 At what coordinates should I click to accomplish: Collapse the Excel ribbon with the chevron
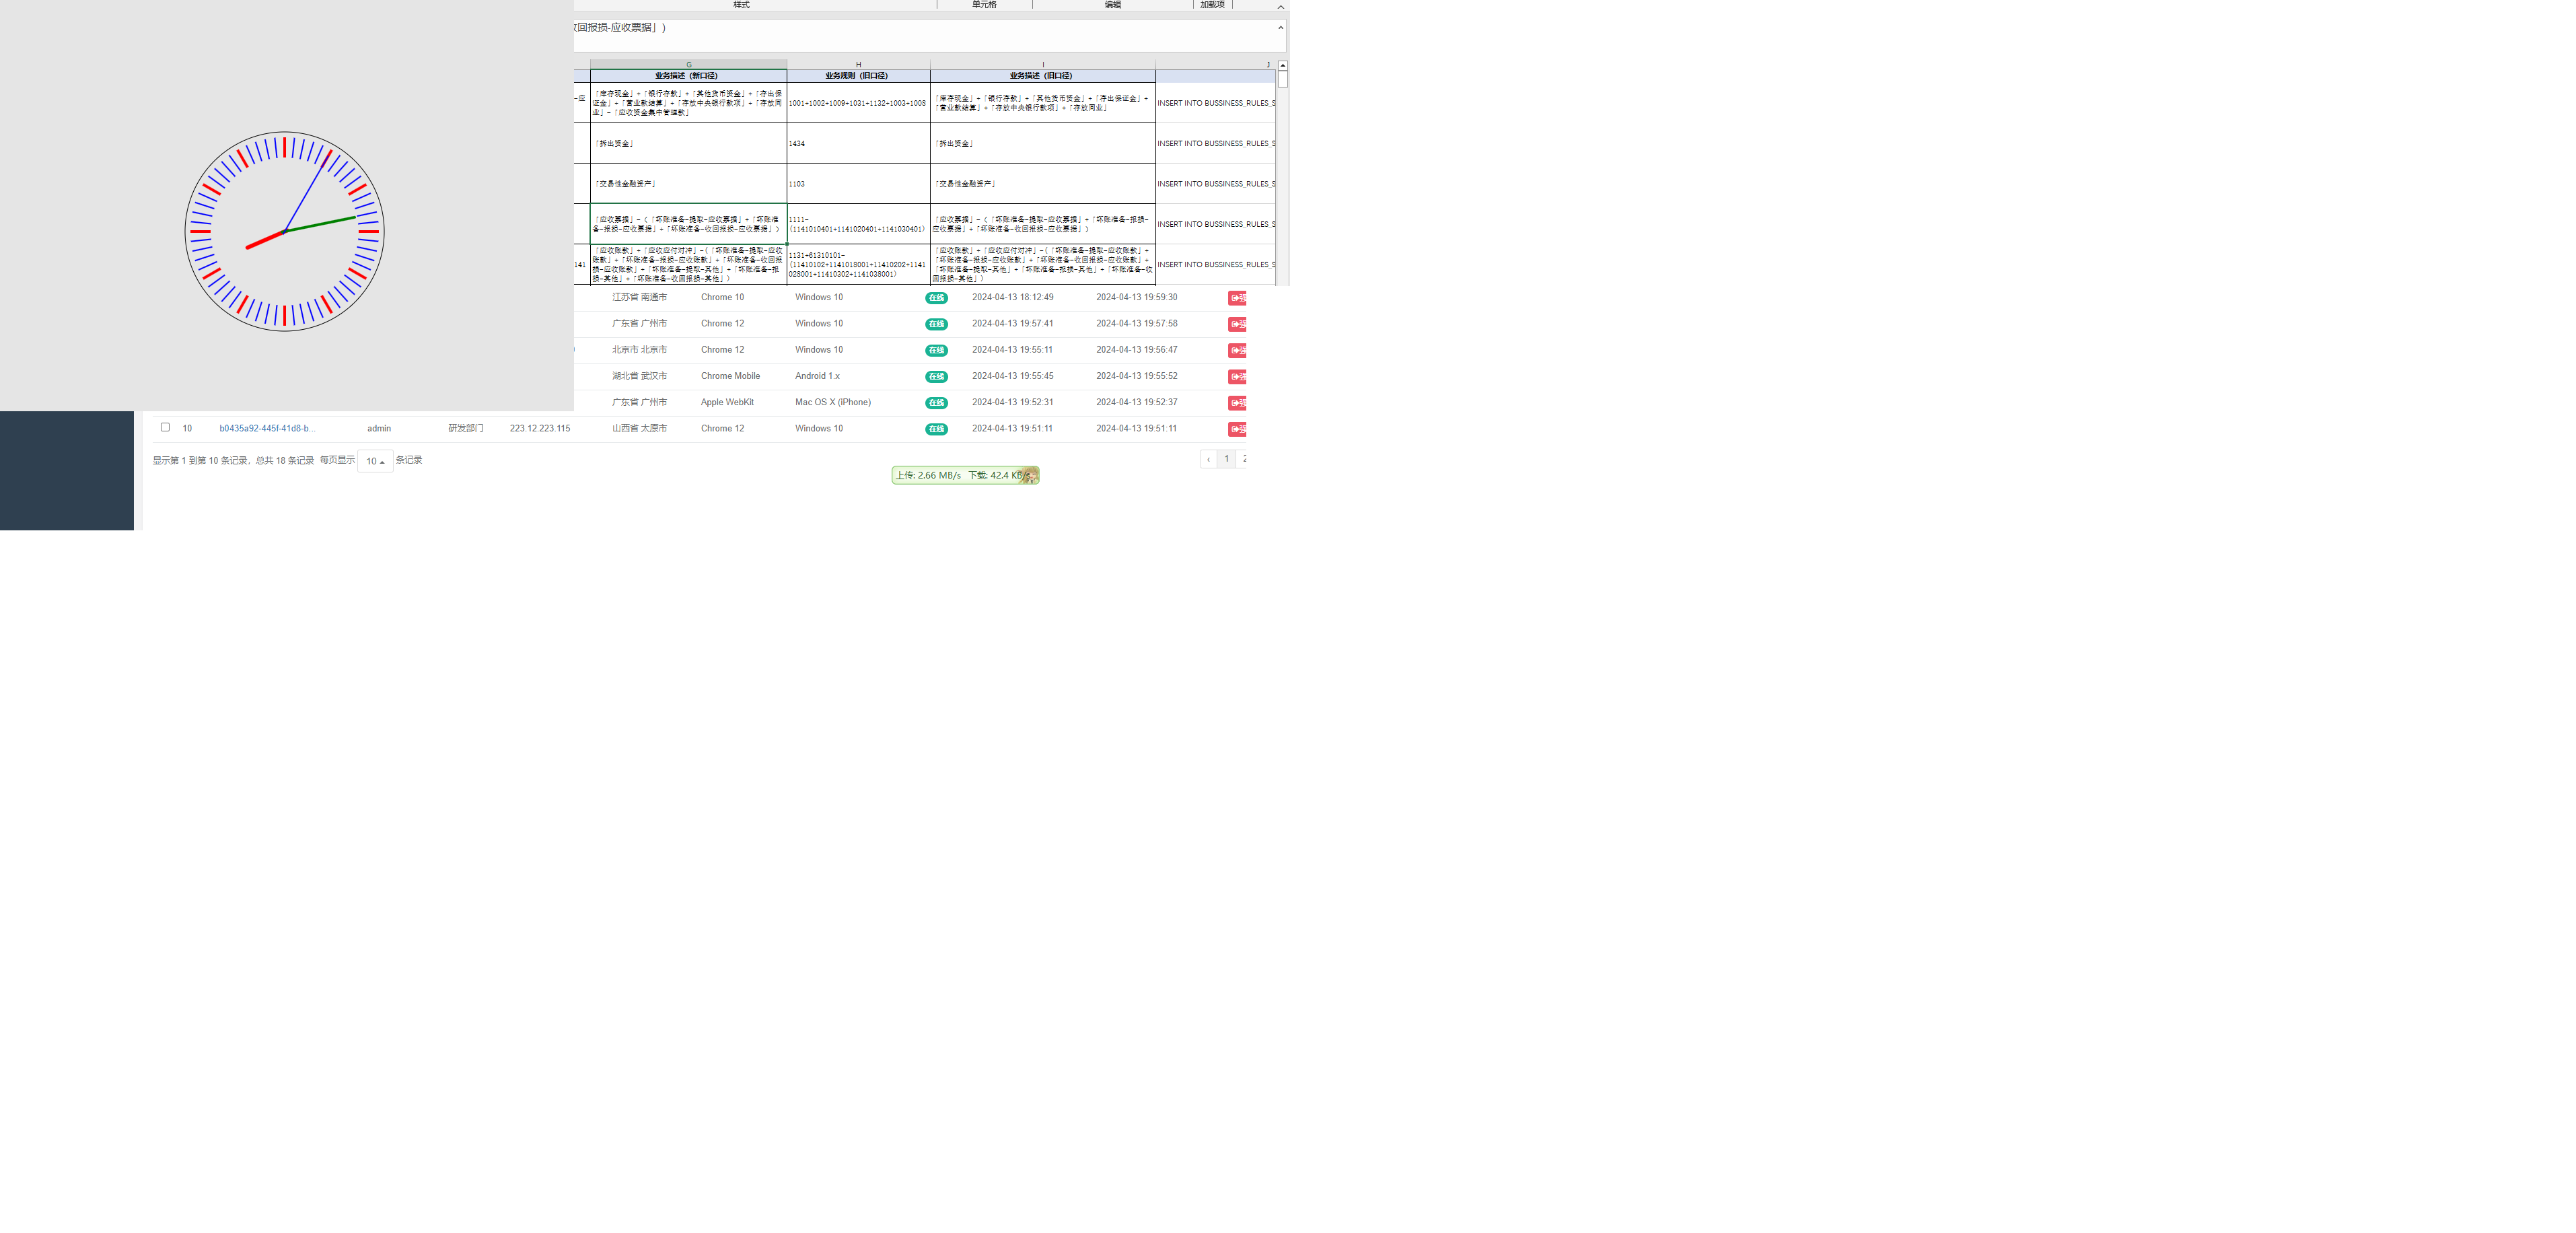(x=1280, y=7)
